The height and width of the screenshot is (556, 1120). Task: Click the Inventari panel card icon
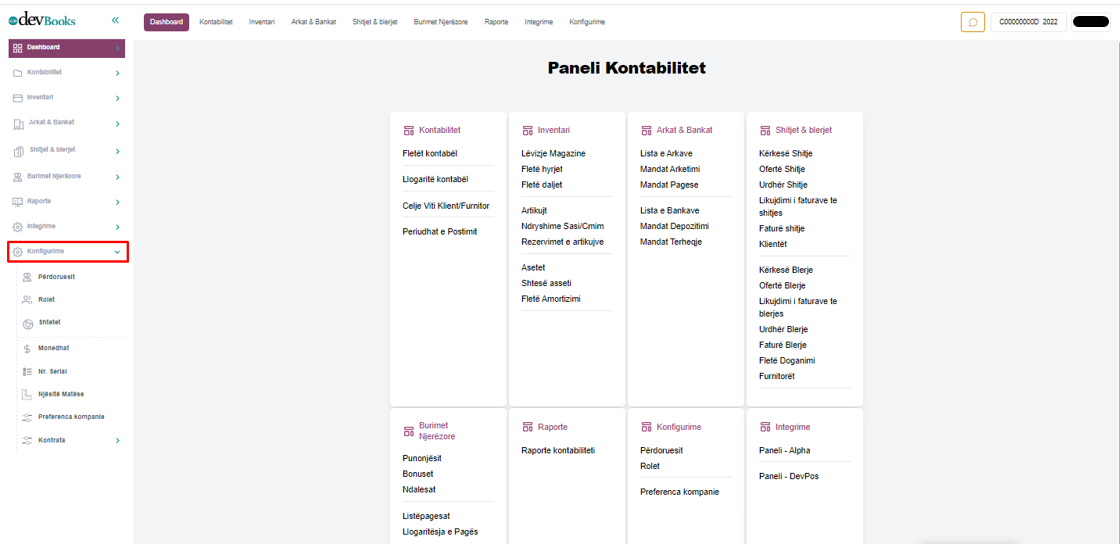click(x=527, y=130)
